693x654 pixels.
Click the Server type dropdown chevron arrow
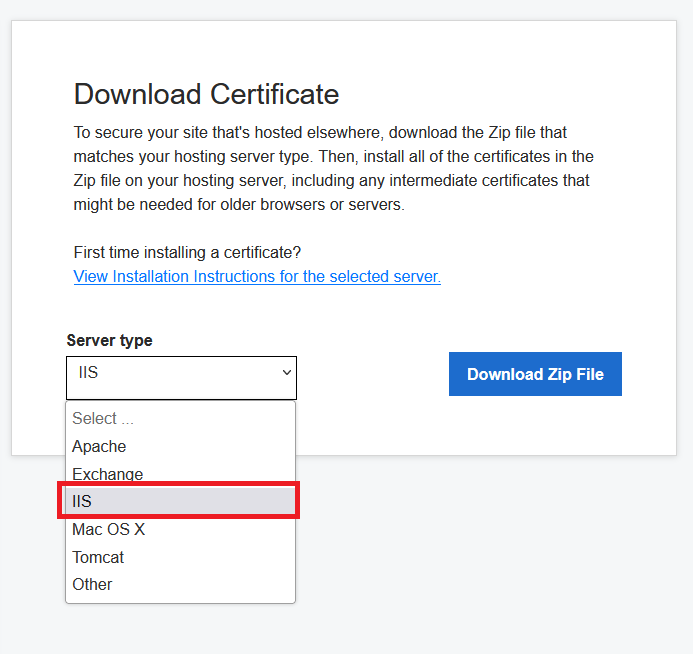coord(287,372)
